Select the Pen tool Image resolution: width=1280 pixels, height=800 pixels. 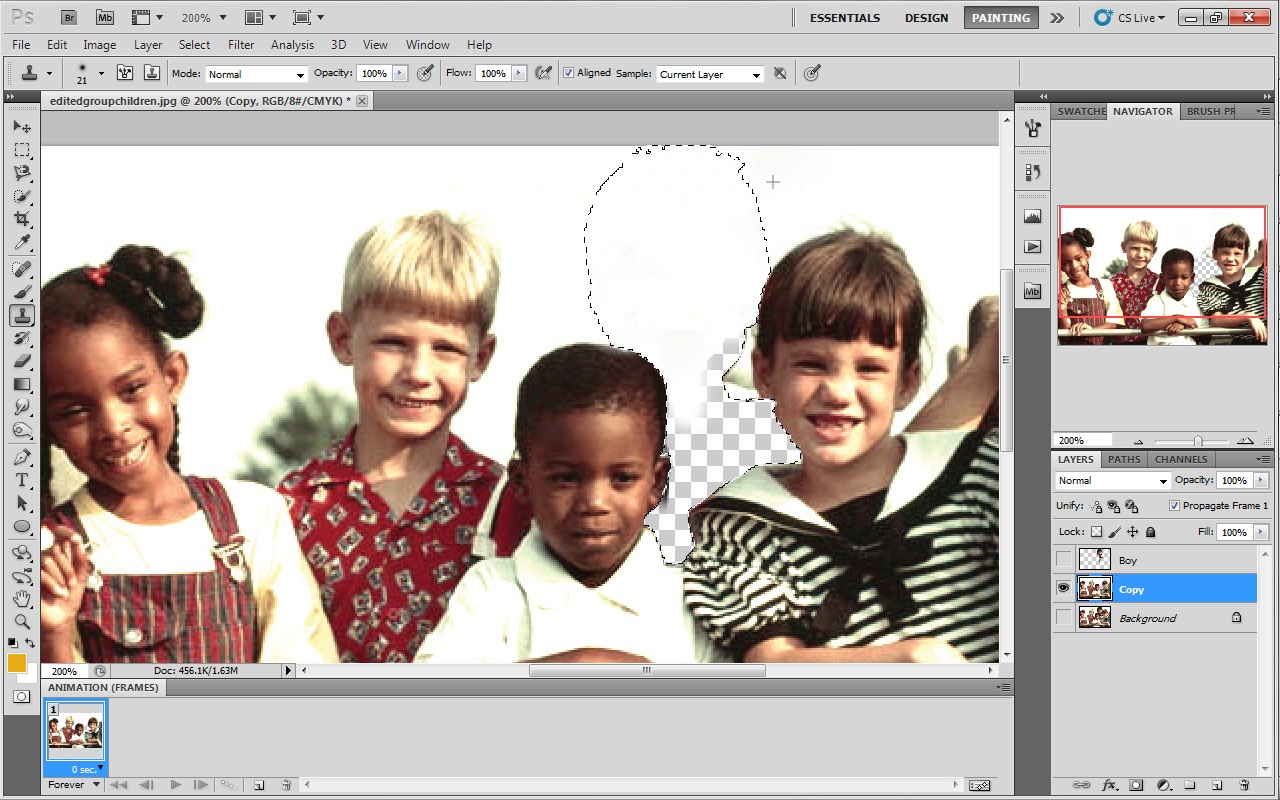click(22, 457)
